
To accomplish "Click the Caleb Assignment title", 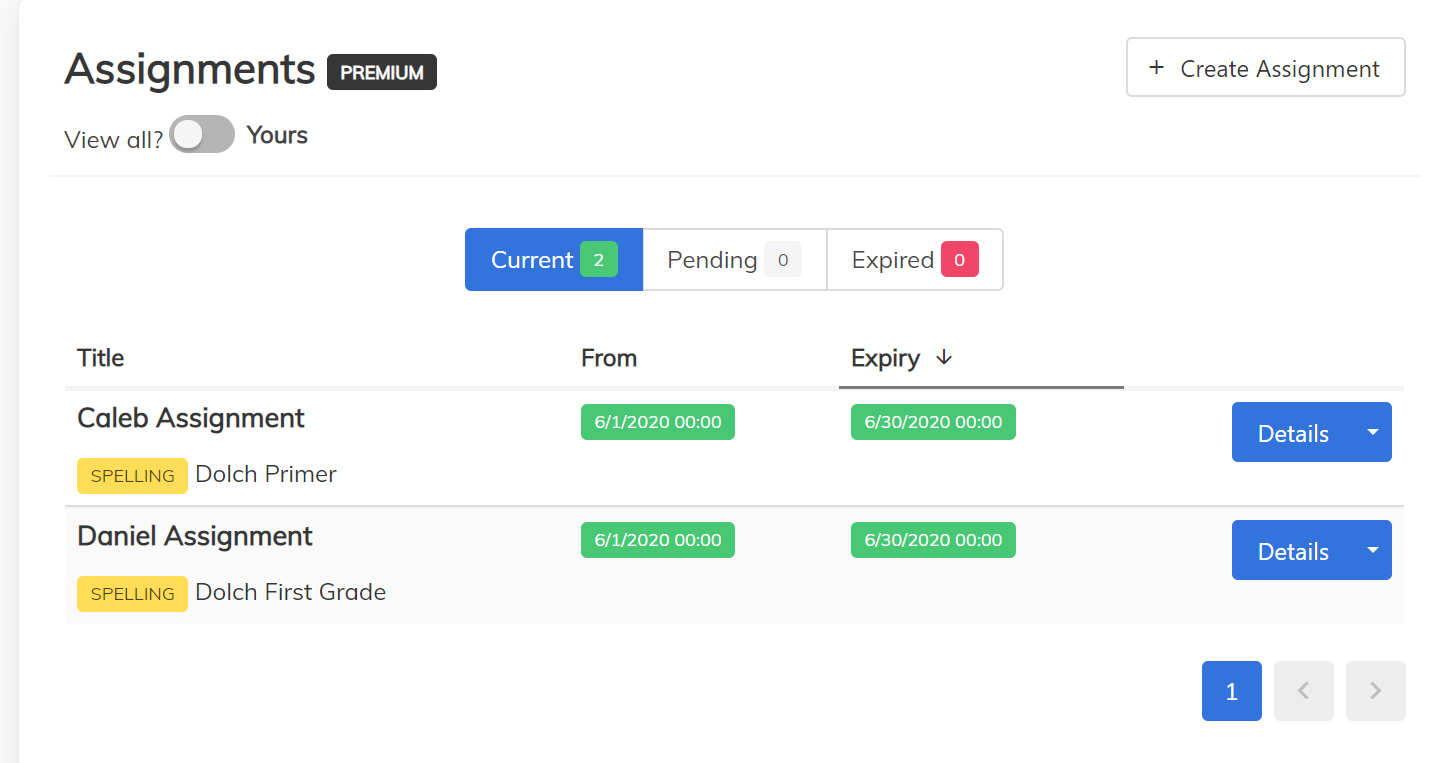I will [x=191, y=418].
